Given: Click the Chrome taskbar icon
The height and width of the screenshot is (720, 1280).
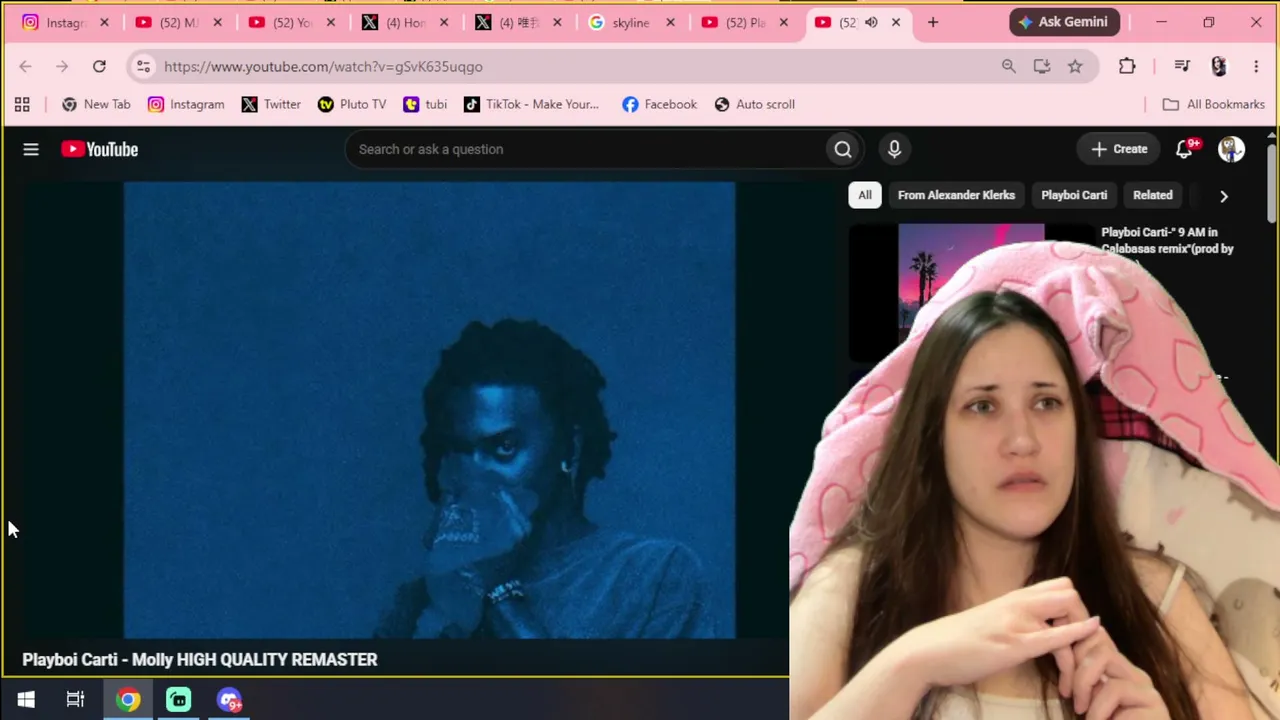Looking at the screenshot, I should click(128, 700).
